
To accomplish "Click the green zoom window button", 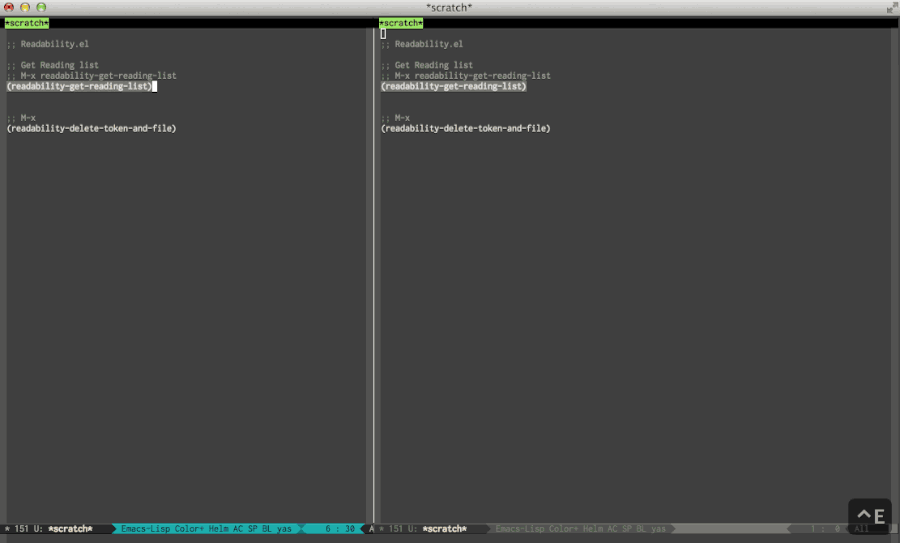I will point(41,7).
